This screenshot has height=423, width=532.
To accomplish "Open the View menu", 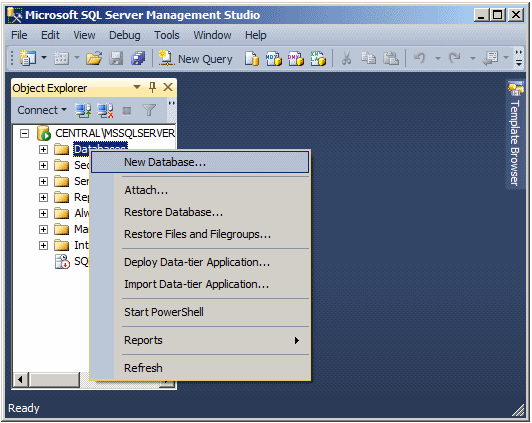I will 84,35.
